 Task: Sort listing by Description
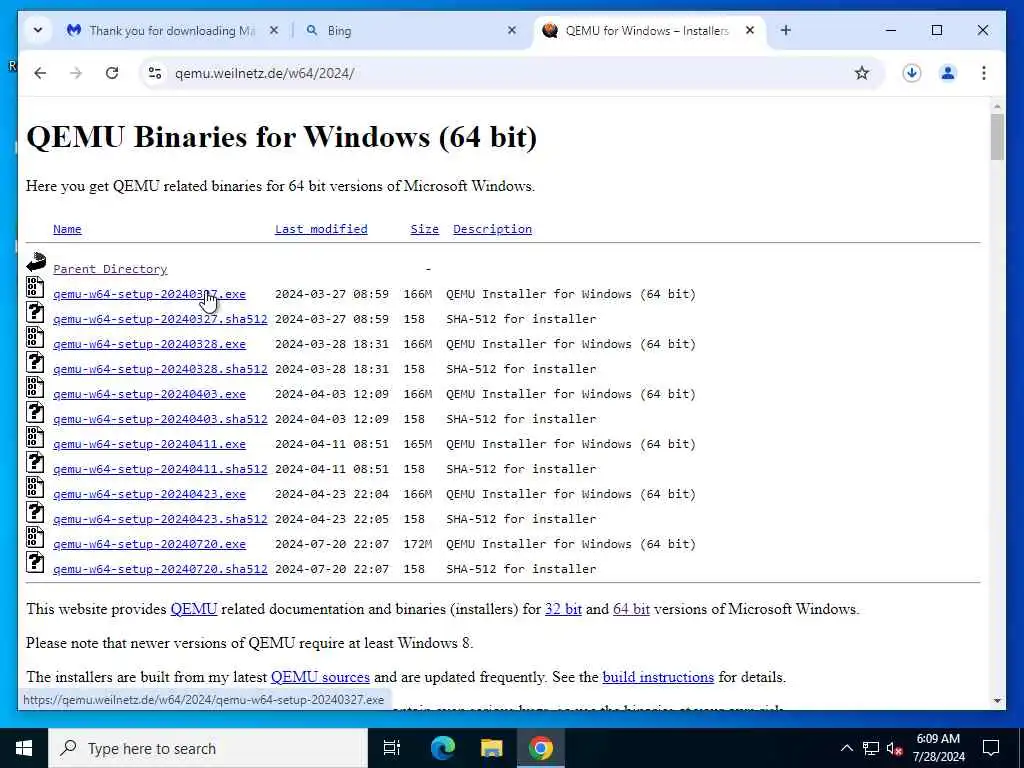pyautogui.click(x=492, y=229)
